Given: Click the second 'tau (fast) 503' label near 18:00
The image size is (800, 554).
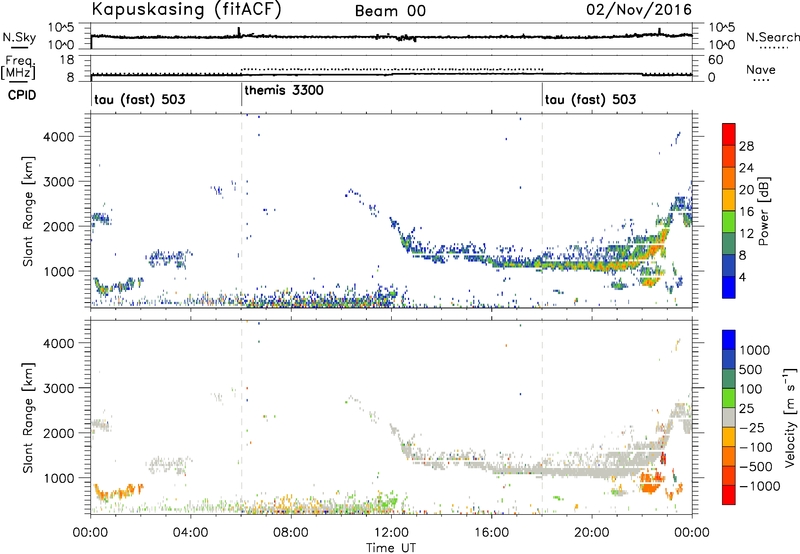Looking at the screenshot, I should point(590,99).
